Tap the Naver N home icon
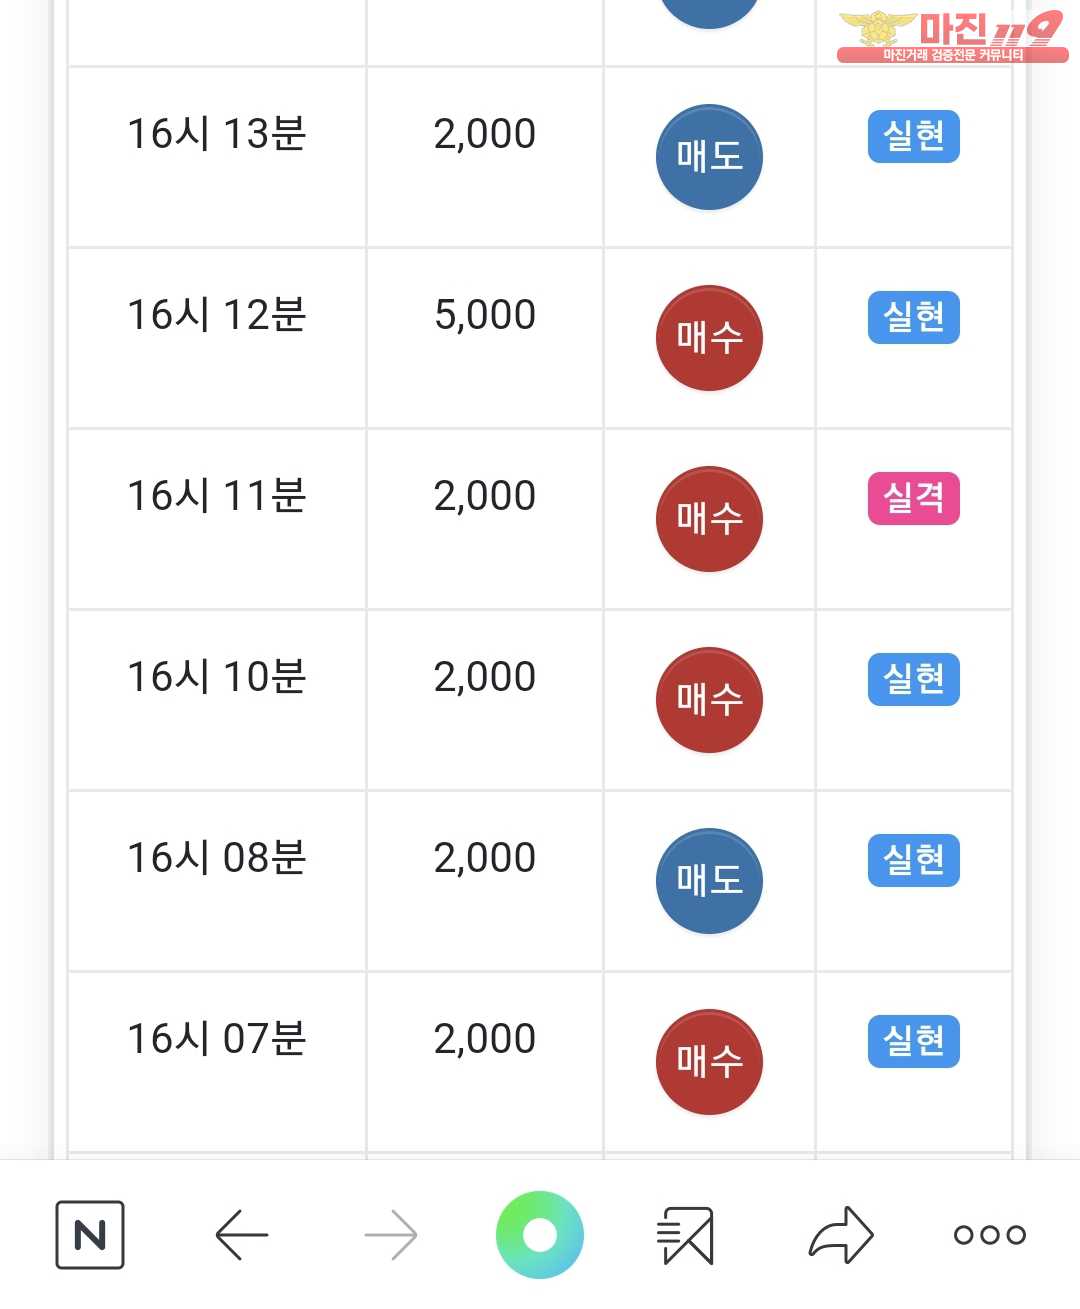The image size is (1080, 1309). coord(90,1235)
